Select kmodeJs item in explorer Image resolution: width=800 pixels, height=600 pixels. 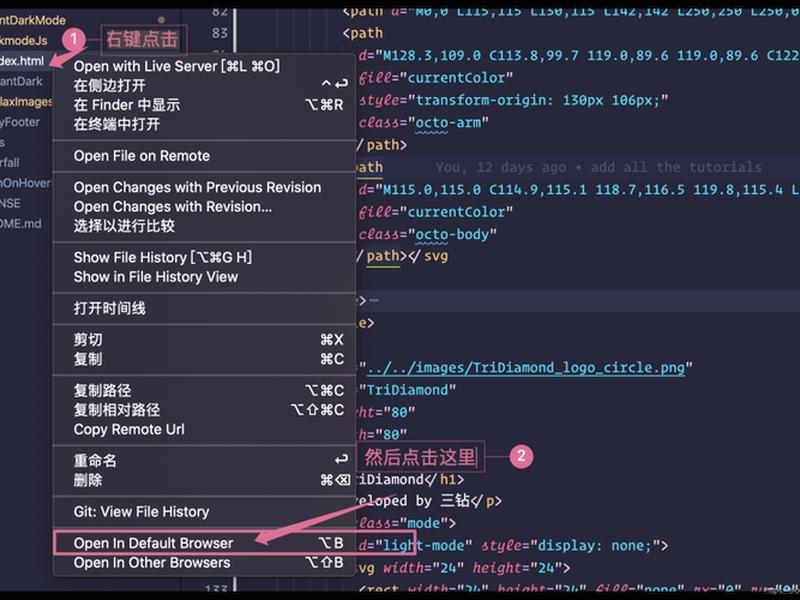[x=23, y=40]
